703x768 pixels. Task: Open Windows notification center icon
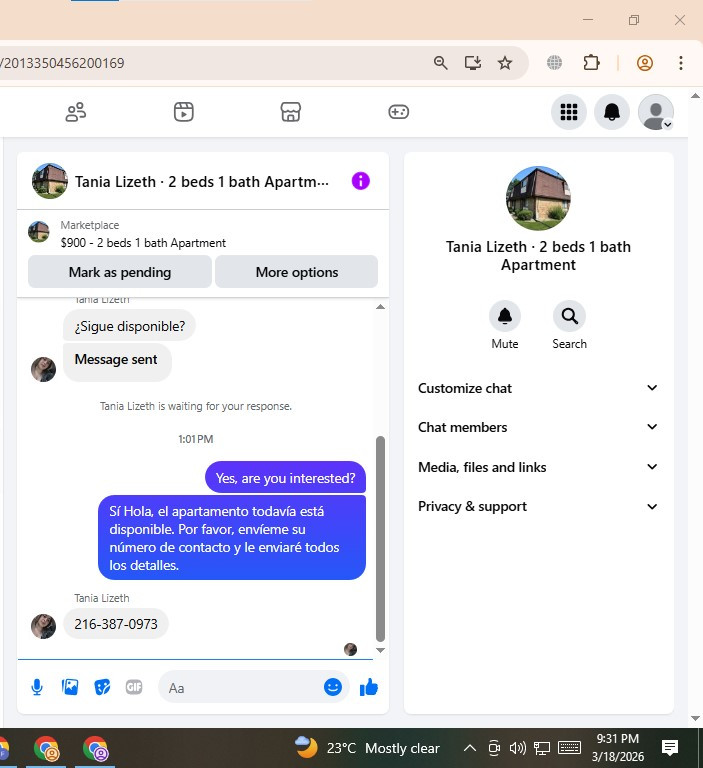tap(670, 747)
